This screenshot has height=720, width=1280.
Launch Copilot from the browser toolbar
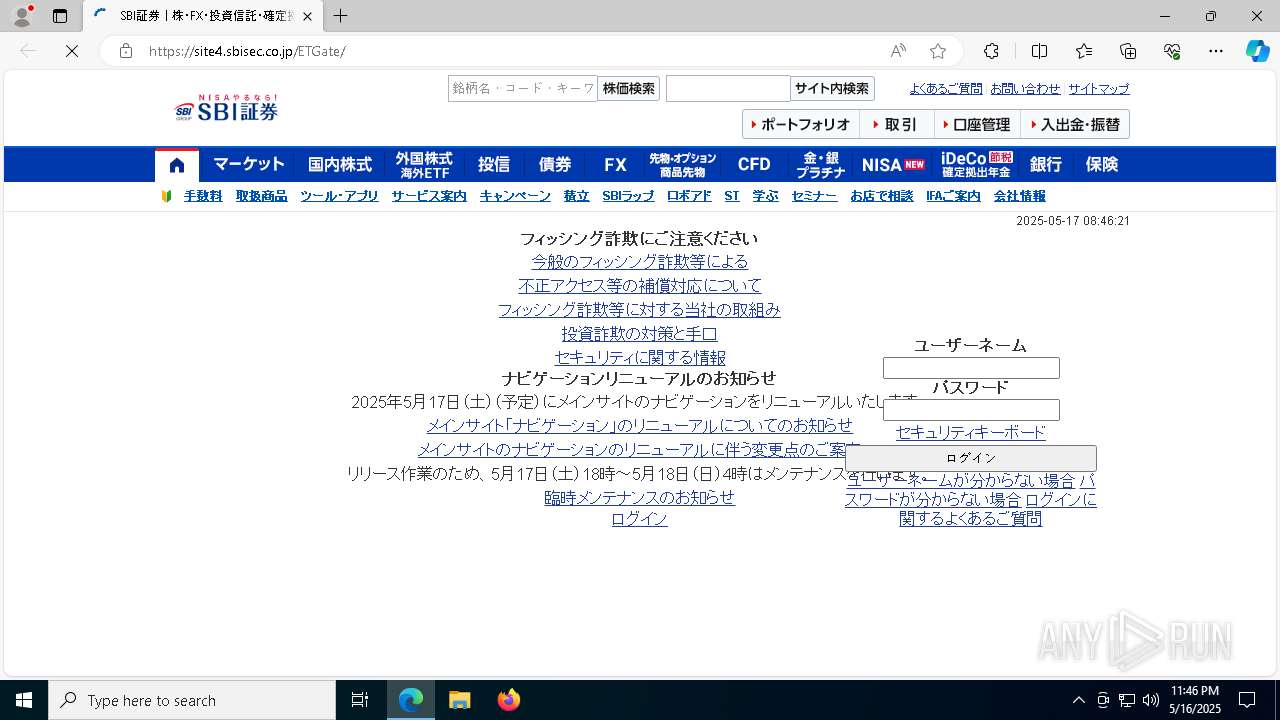pyautogui.click(x=1258, y=51)
